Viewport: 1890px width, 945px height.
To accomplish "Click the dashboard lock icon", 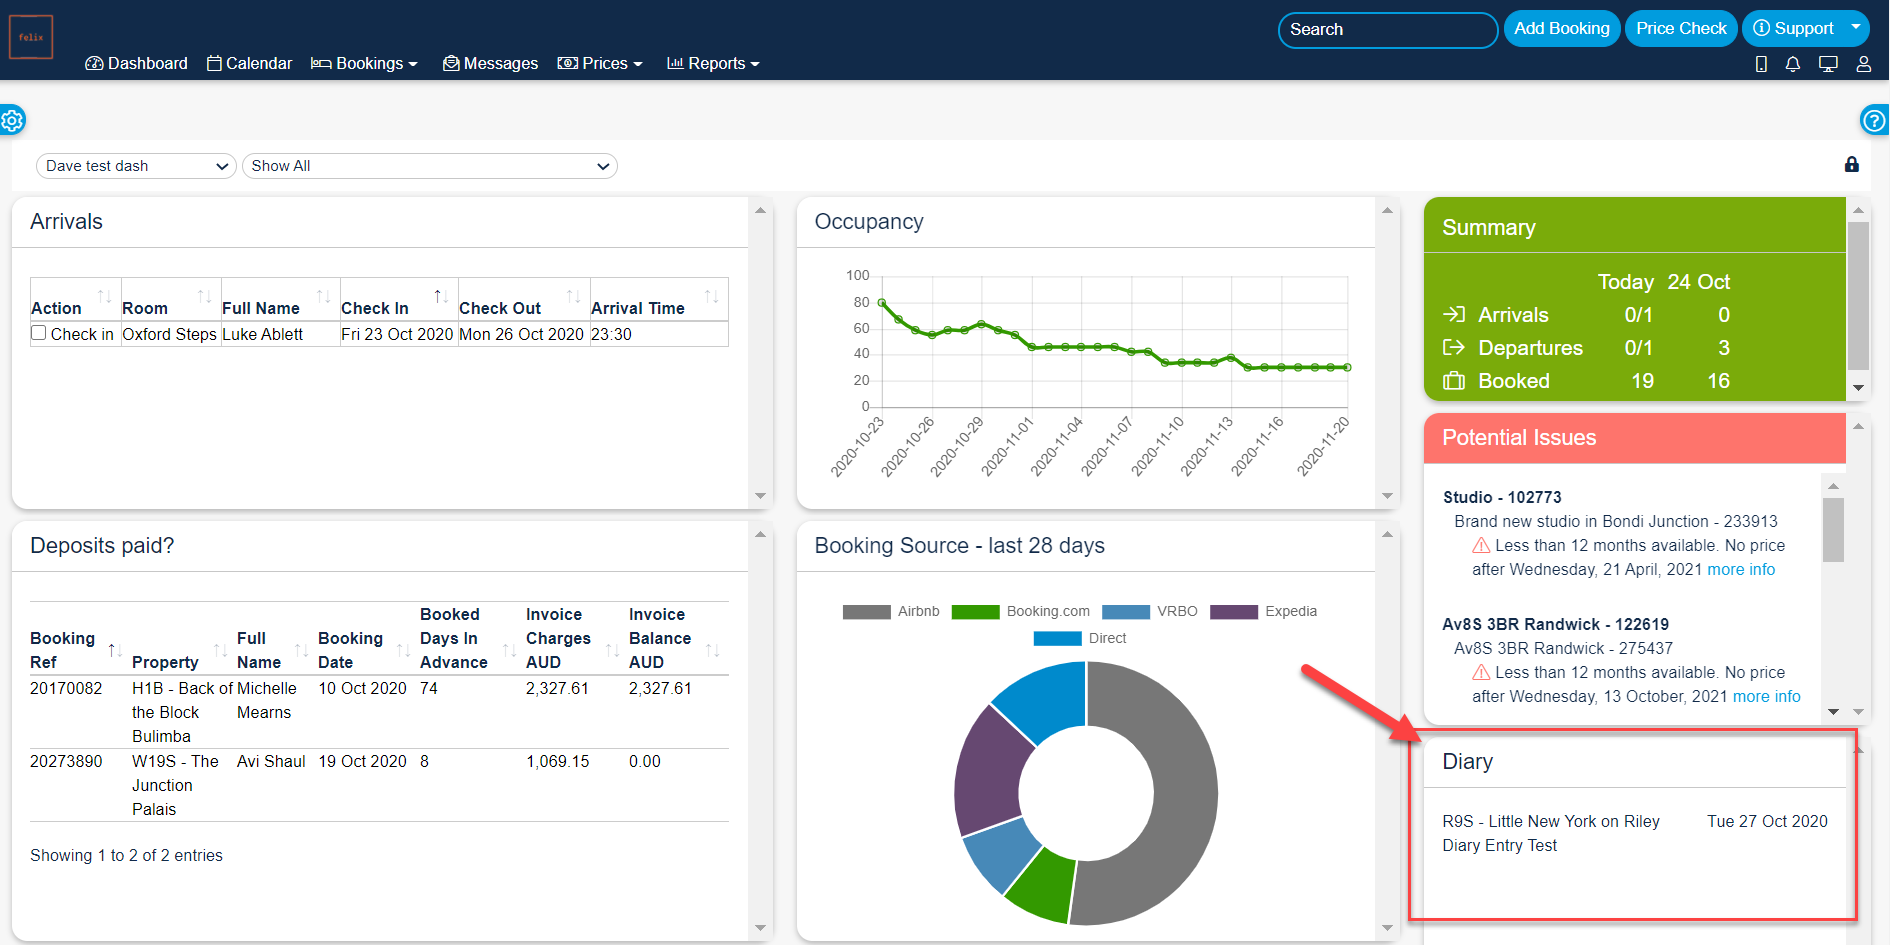I will click(1851, 165).
